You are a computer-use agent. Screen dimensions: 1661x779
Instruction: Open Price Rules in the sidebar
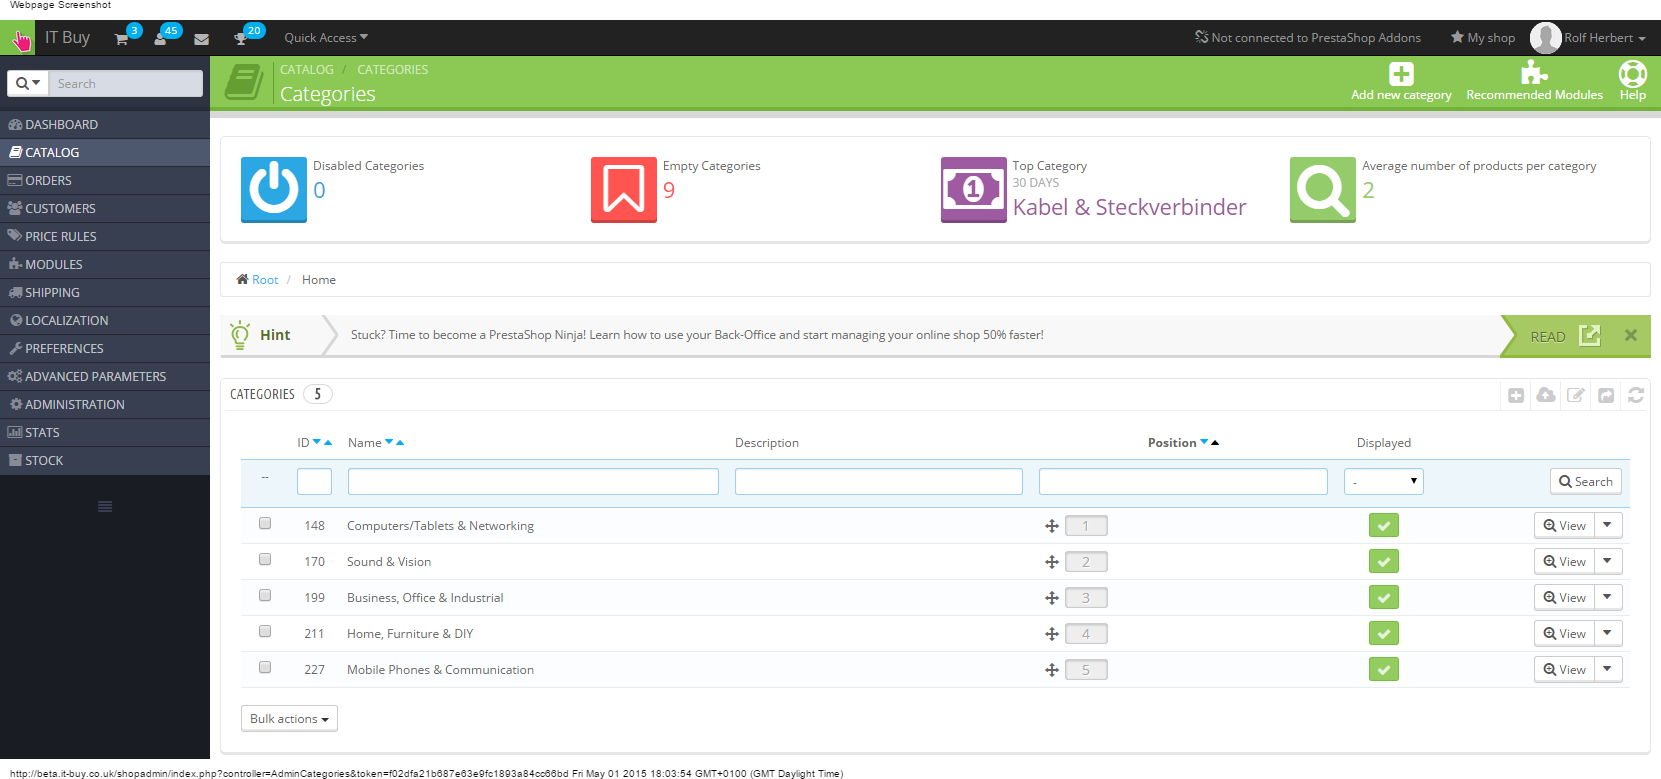pos(105,237)
